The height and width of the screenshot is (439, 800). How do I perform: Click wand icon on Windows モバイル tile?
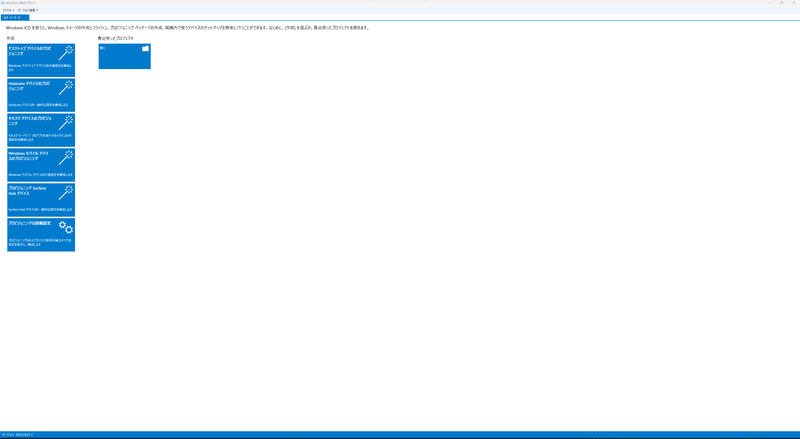click(66, 157)
